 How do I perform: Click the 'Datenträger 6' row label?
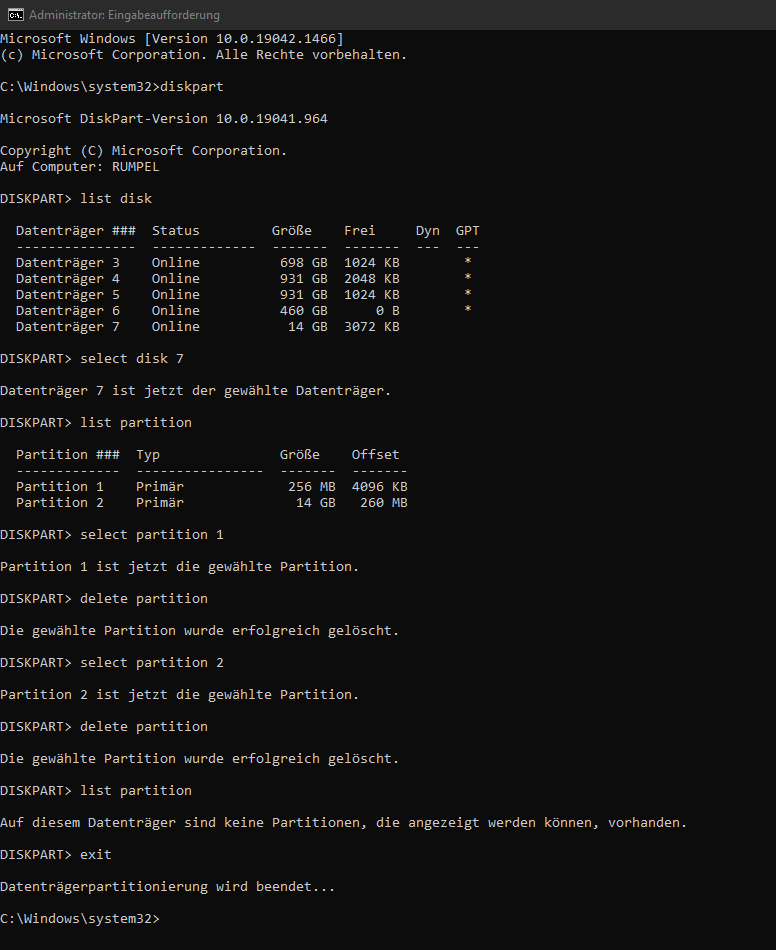tap(68, 311)
